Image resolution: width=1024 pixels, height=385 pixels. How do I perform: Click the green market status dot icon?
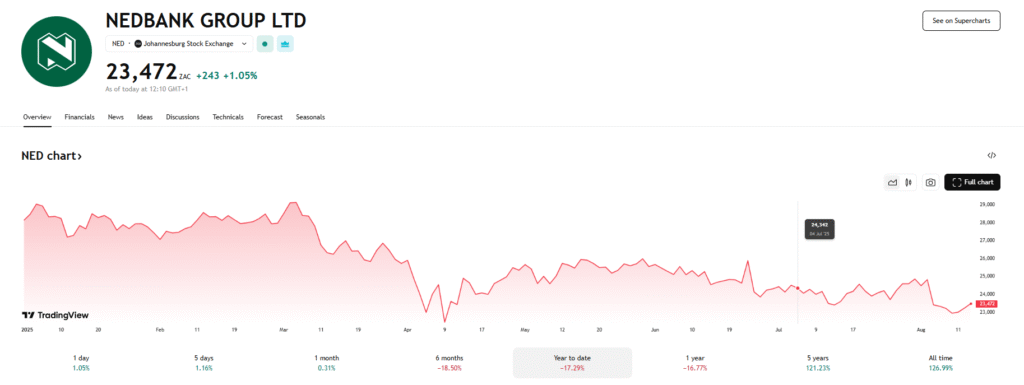264,44
